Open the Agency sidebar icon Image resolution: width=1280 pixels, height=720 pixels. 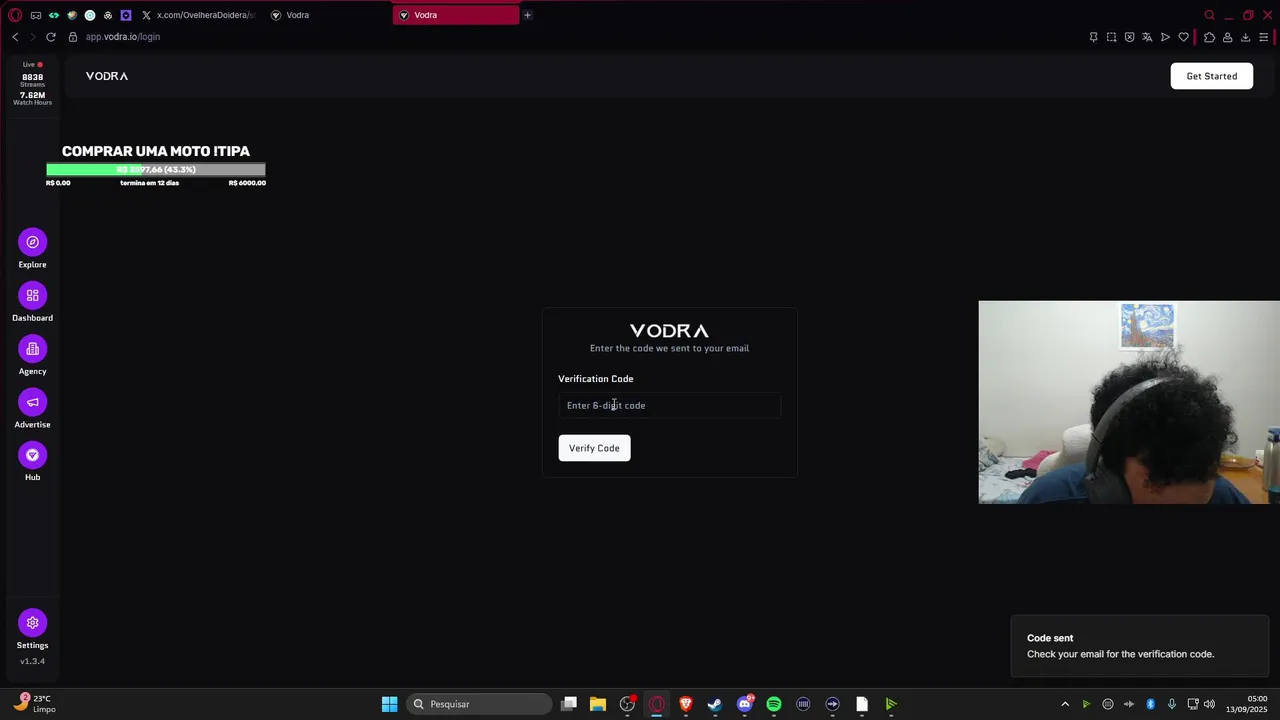click(x=32, y=349)
